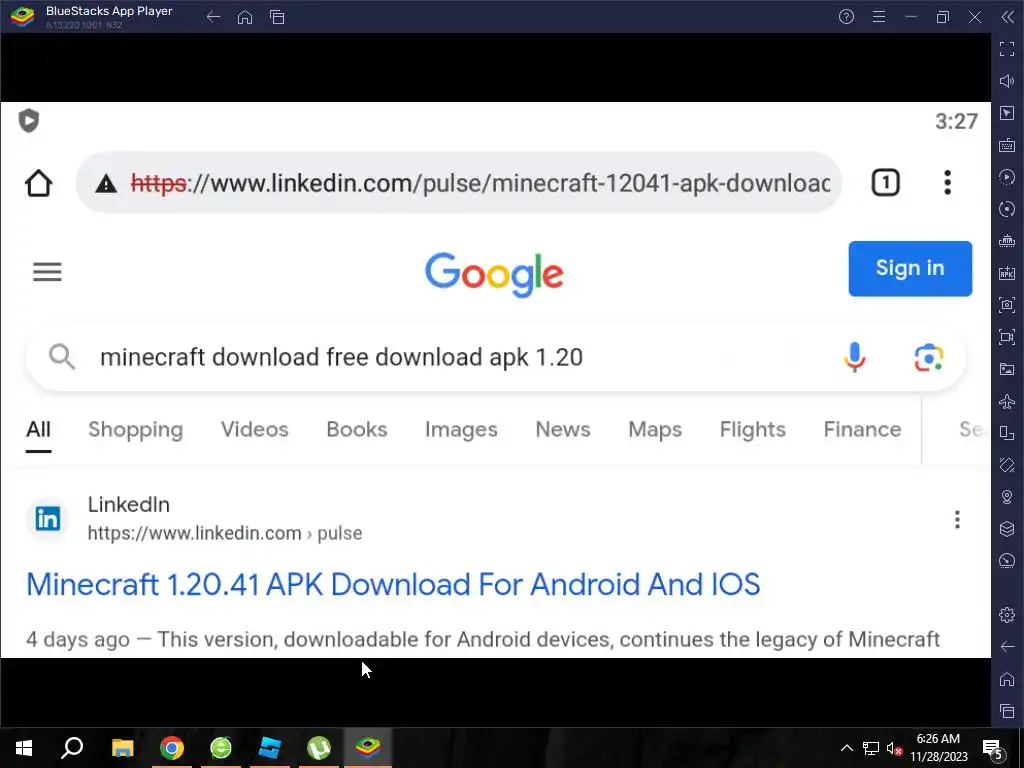Screen dimensions: 1024x768
Task: Open Minecraft 1.20.41 APK Download result link
Action: click(393, 584)
